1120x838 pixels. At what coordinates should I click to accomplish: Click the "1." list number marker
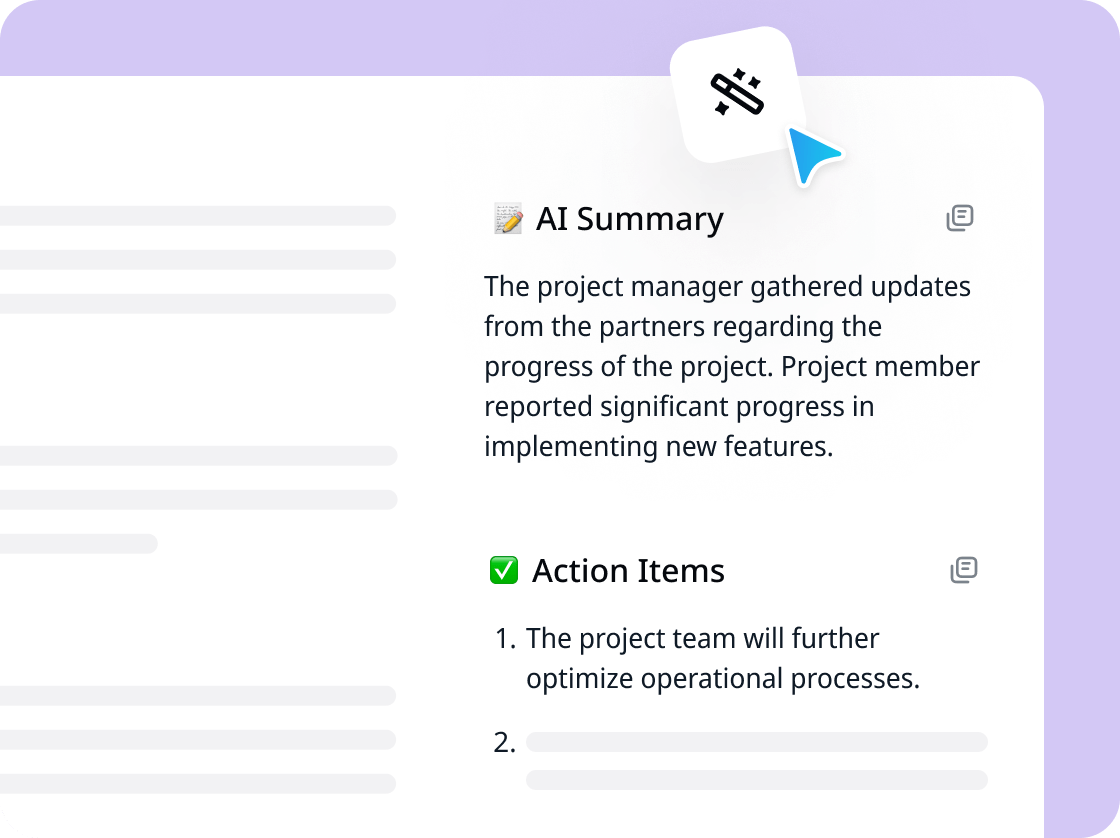[505, 638]
